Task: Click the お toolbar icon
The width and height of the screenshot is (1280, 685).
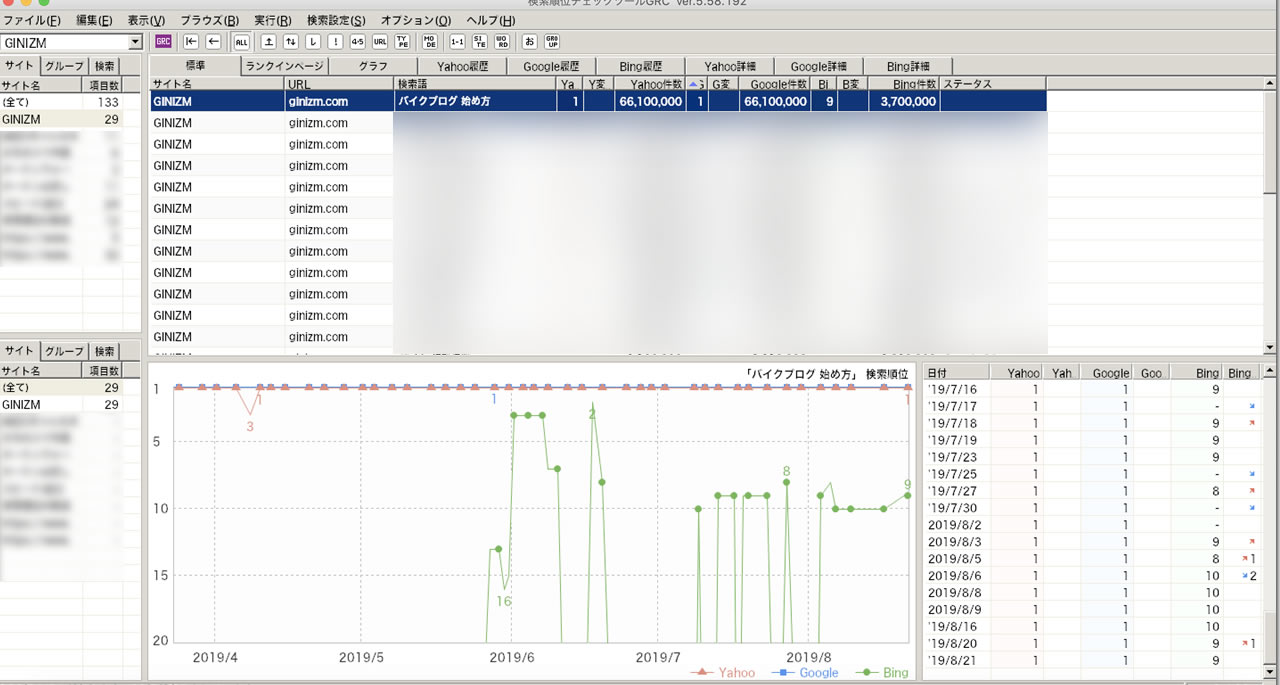Action: 529,42
